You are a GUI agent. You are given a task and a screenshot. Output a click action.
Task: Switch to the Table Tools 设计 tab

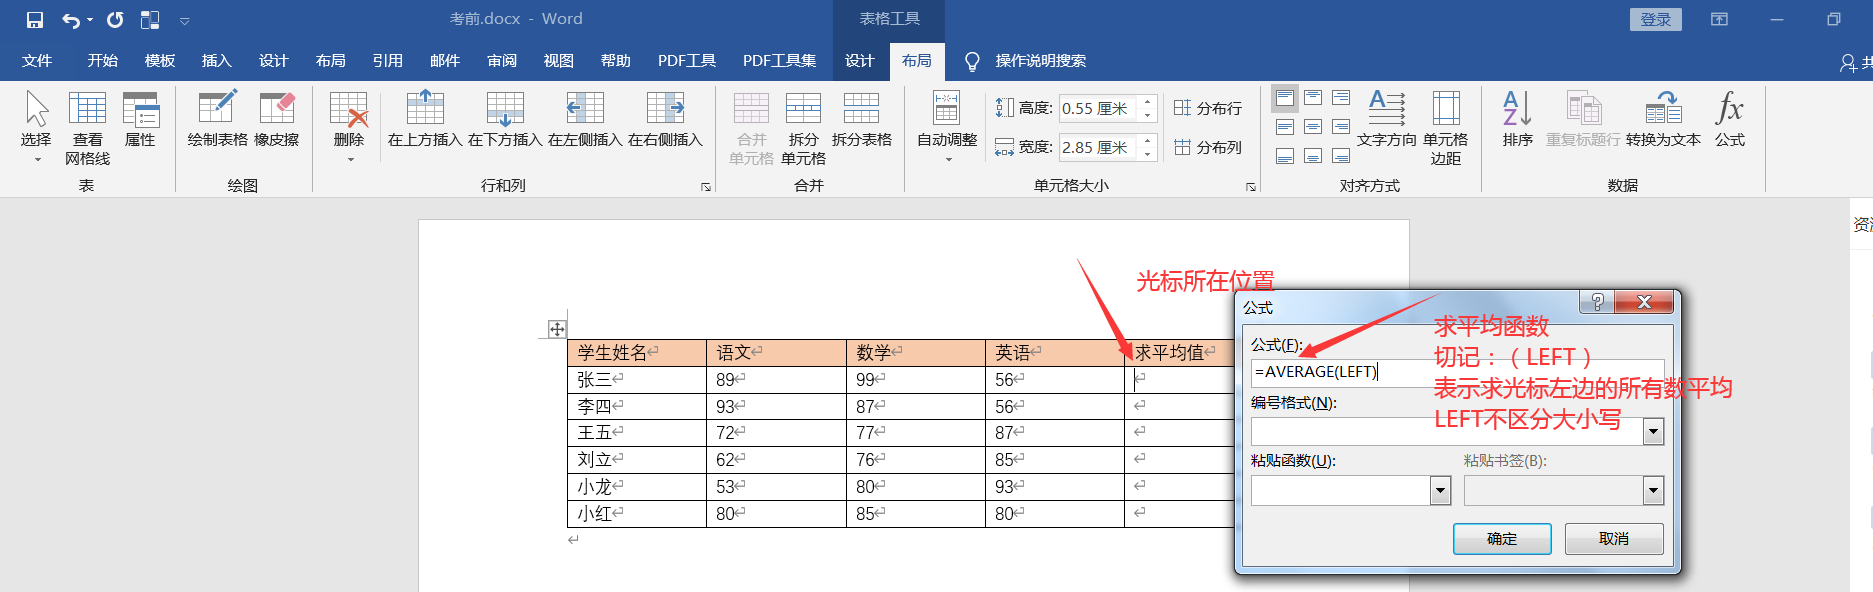click(860, 61)
